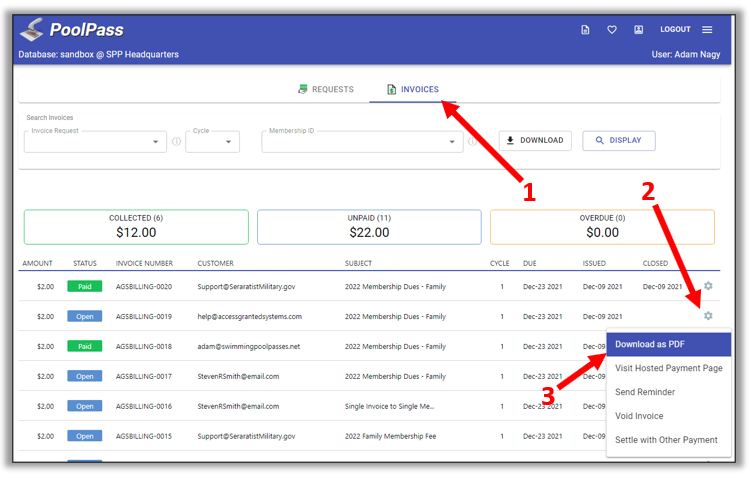Open the Cycle dropdown
The image size is (751, 478).
click(x=212, y=142)
